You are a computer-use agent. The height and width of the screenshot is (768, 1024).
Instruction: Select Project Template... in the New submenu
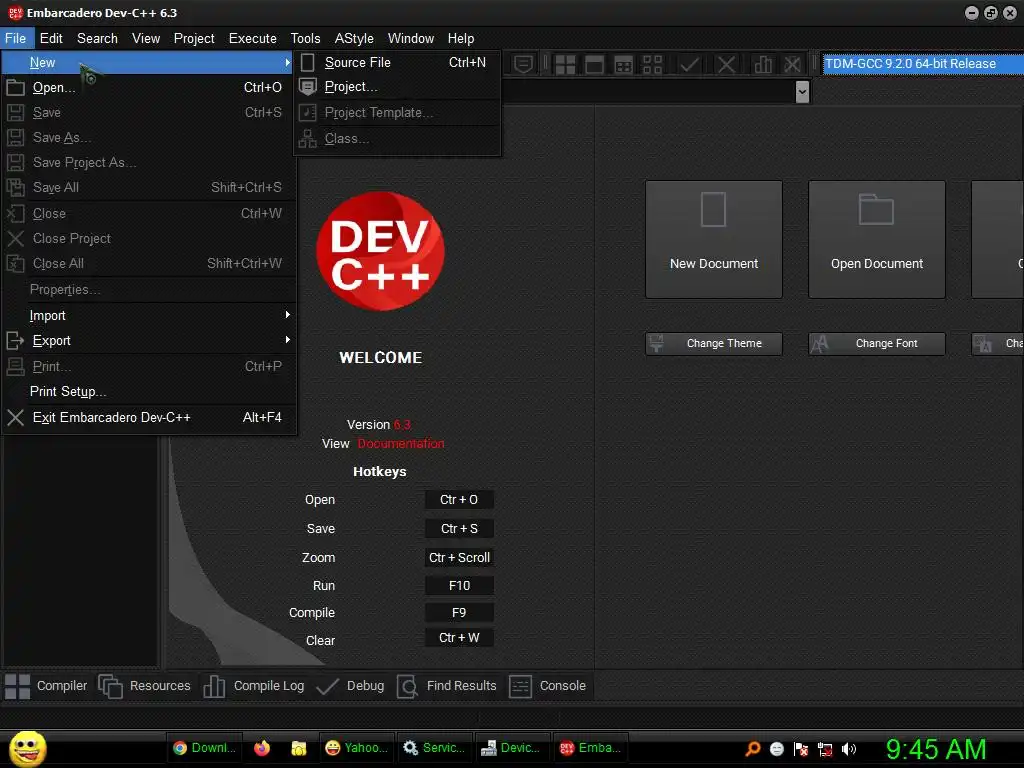coord(397,112)
